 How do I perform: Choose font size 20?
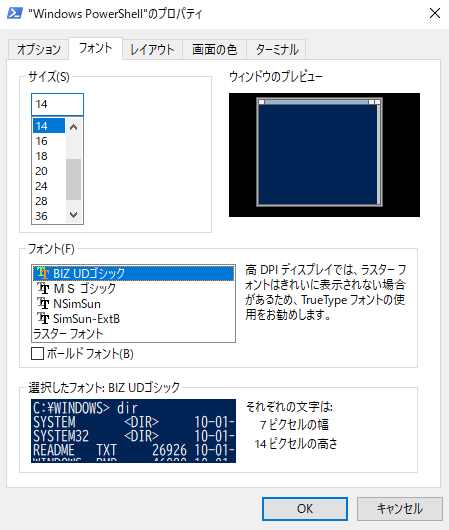pyautogui.click(x=49, y=171)
